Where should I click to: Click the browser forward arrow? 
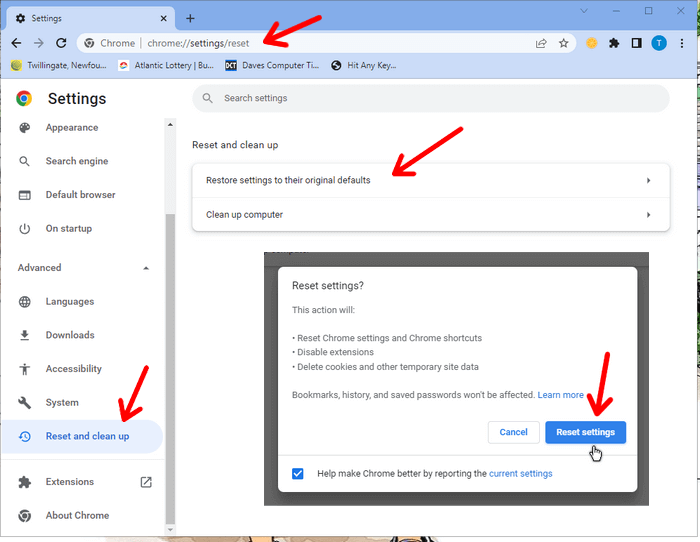tap(39, 43)
